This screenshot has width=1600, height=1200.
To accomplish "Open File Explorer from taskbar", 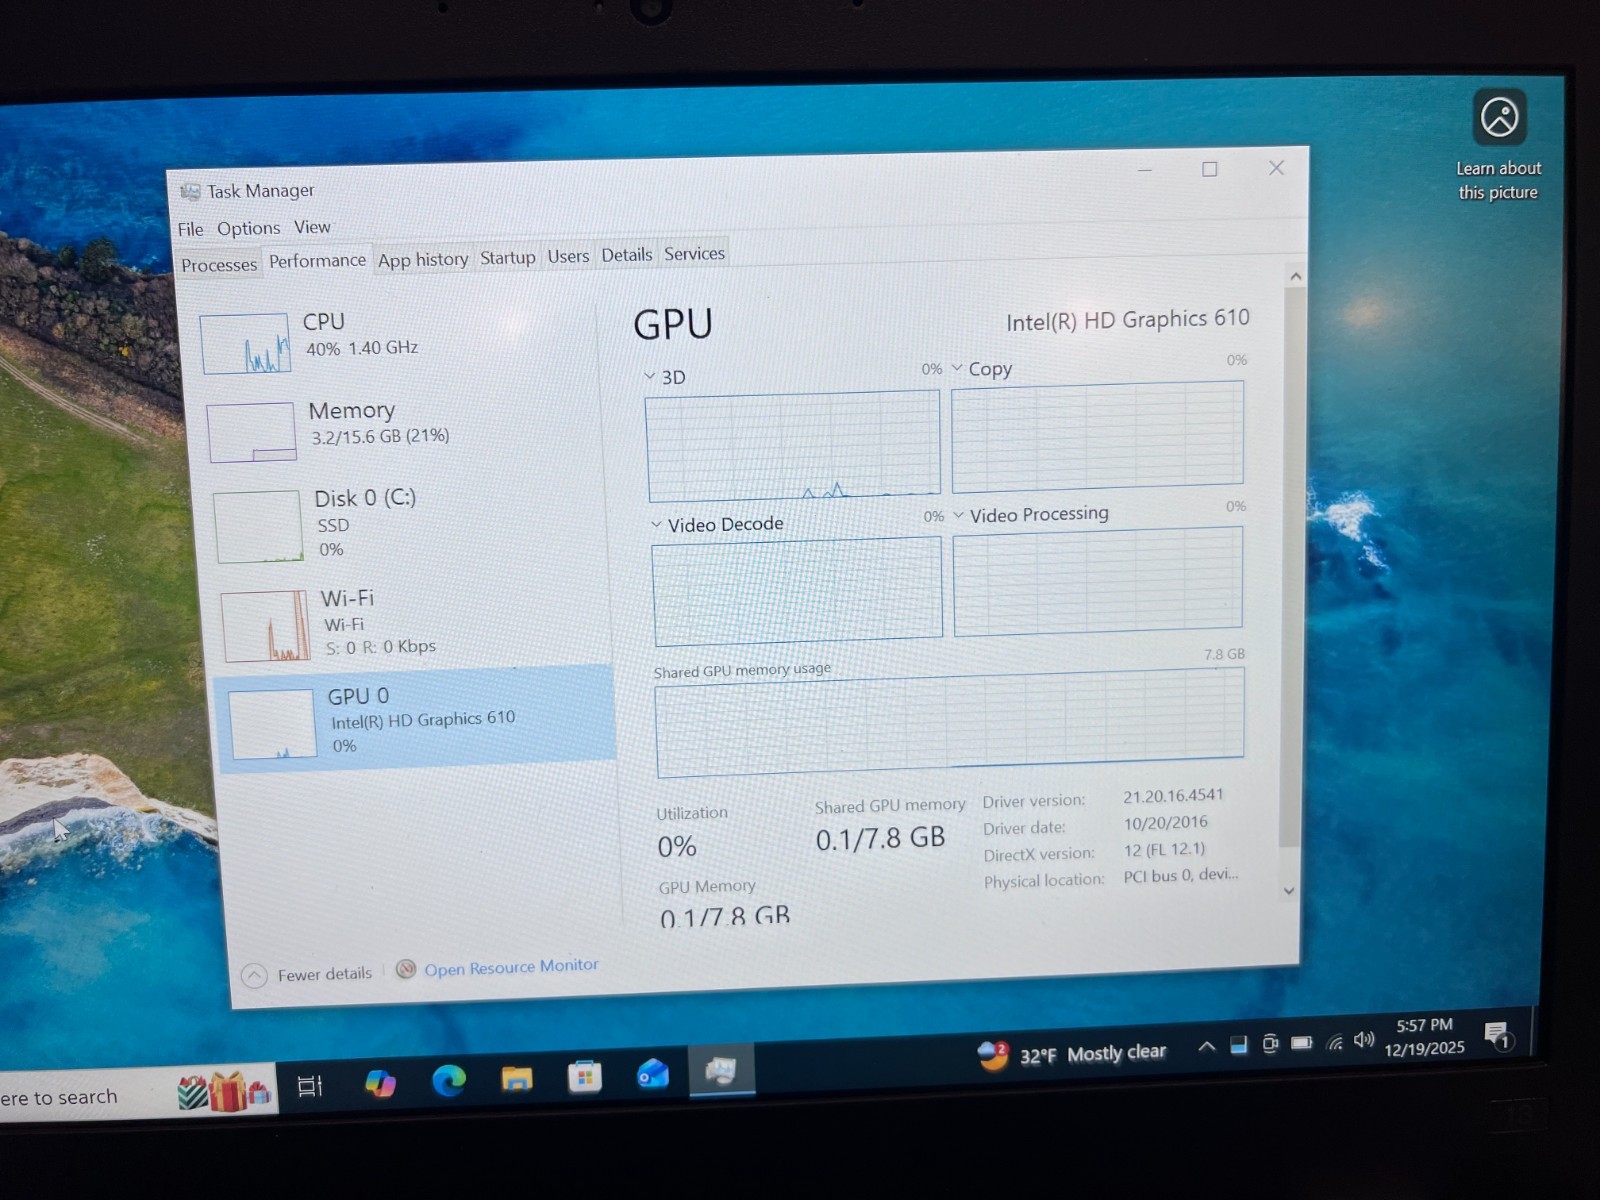I will point(517,1078).
